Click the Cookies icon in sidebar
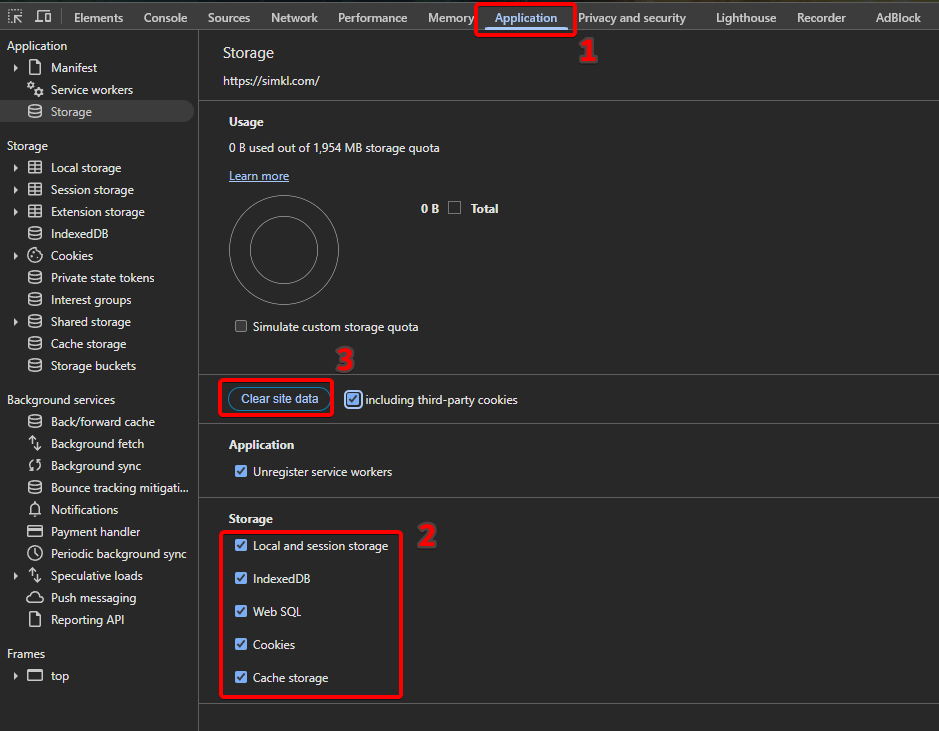 35,256
